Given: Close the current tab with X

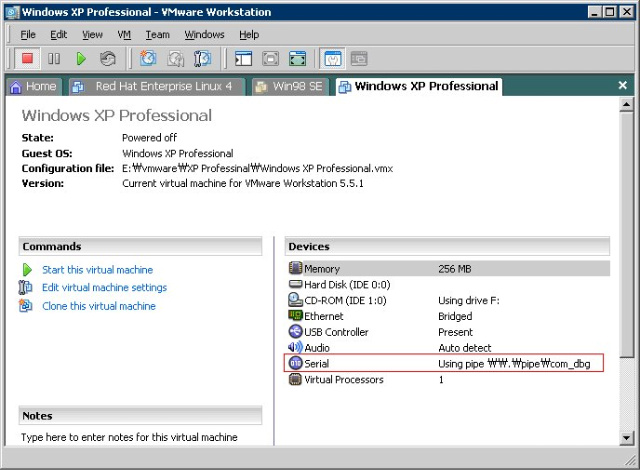Looking at the screenshot, I should click(x=622, y=85).
